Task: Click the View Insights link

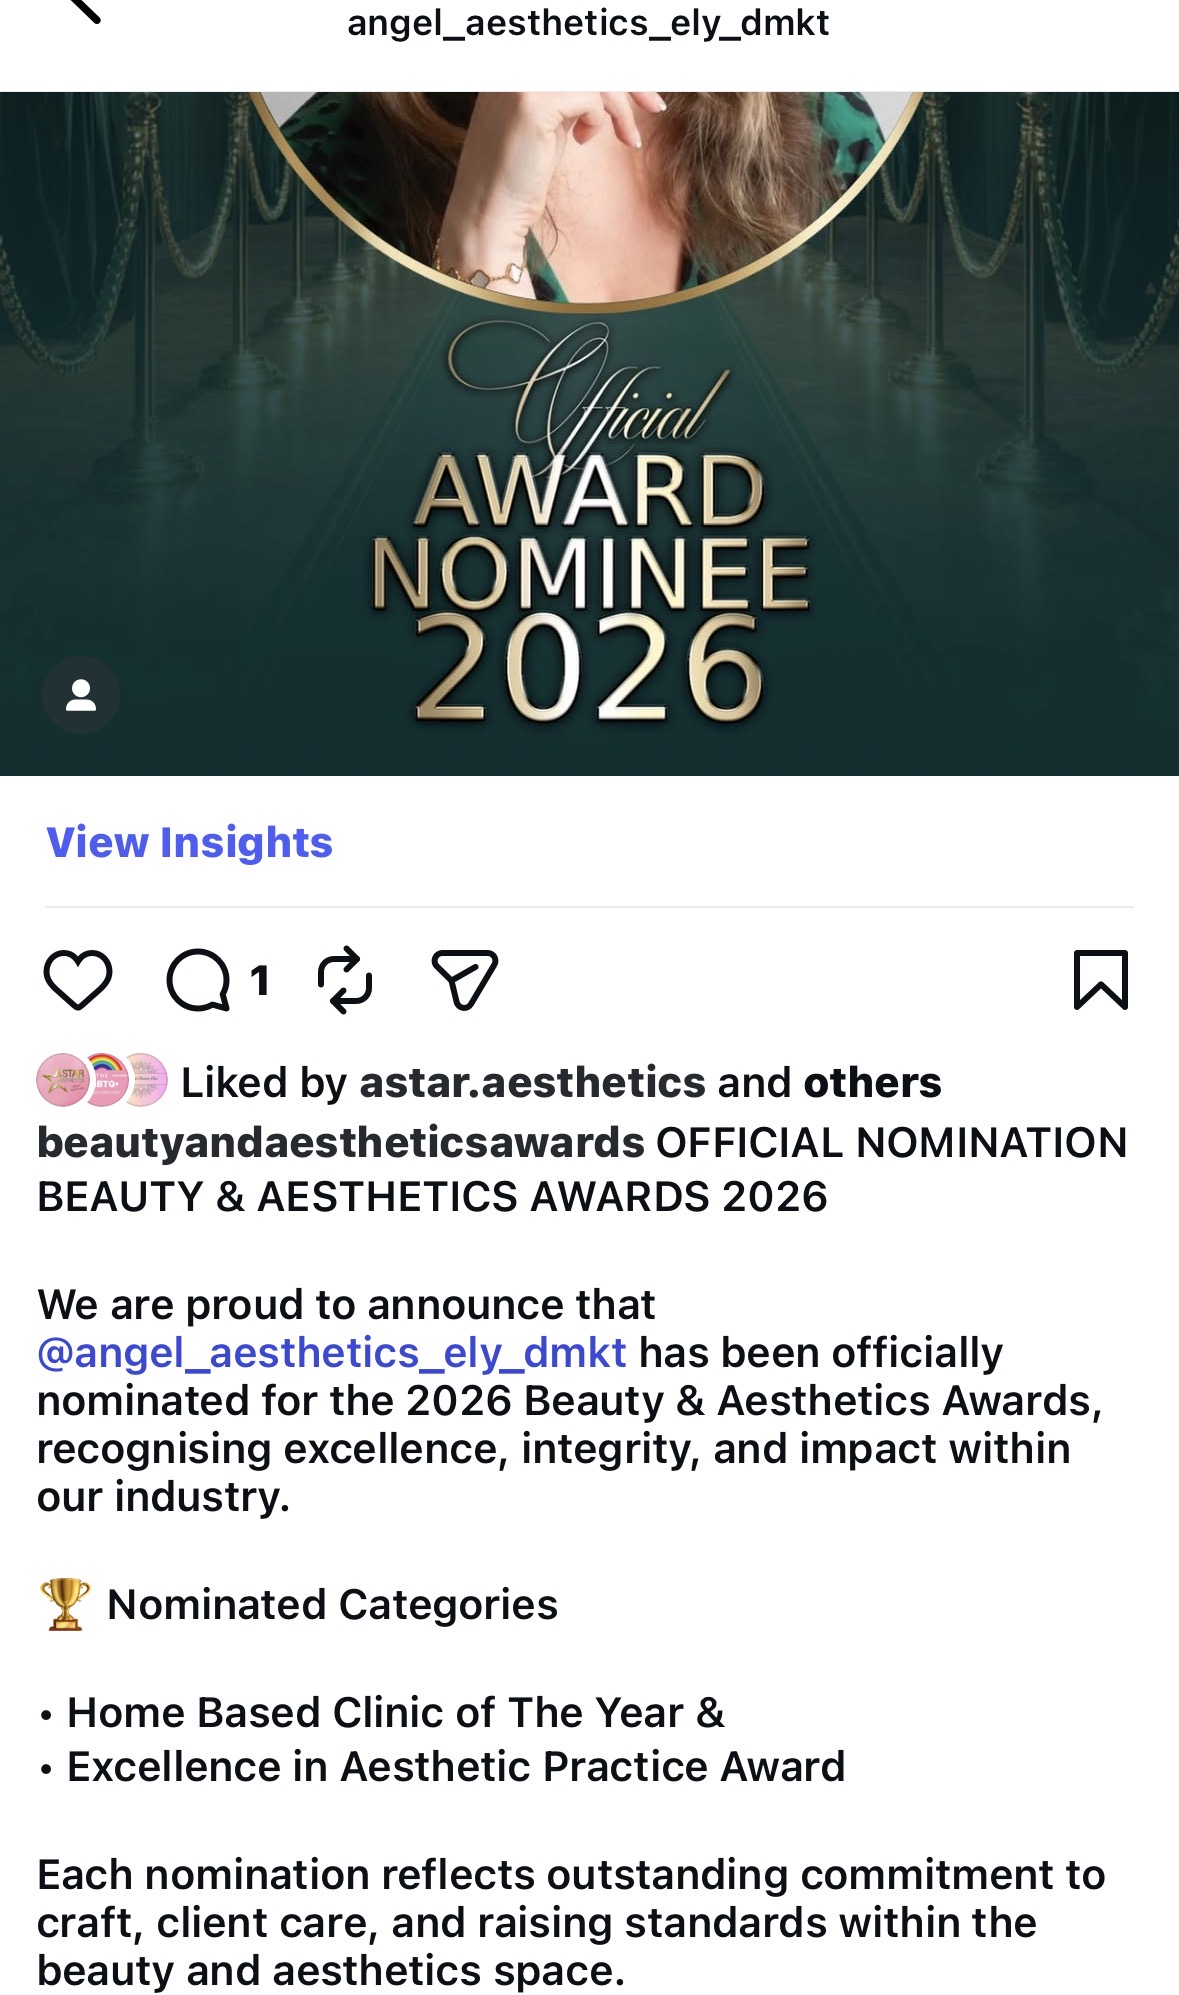Action: (x=190, y=842)
